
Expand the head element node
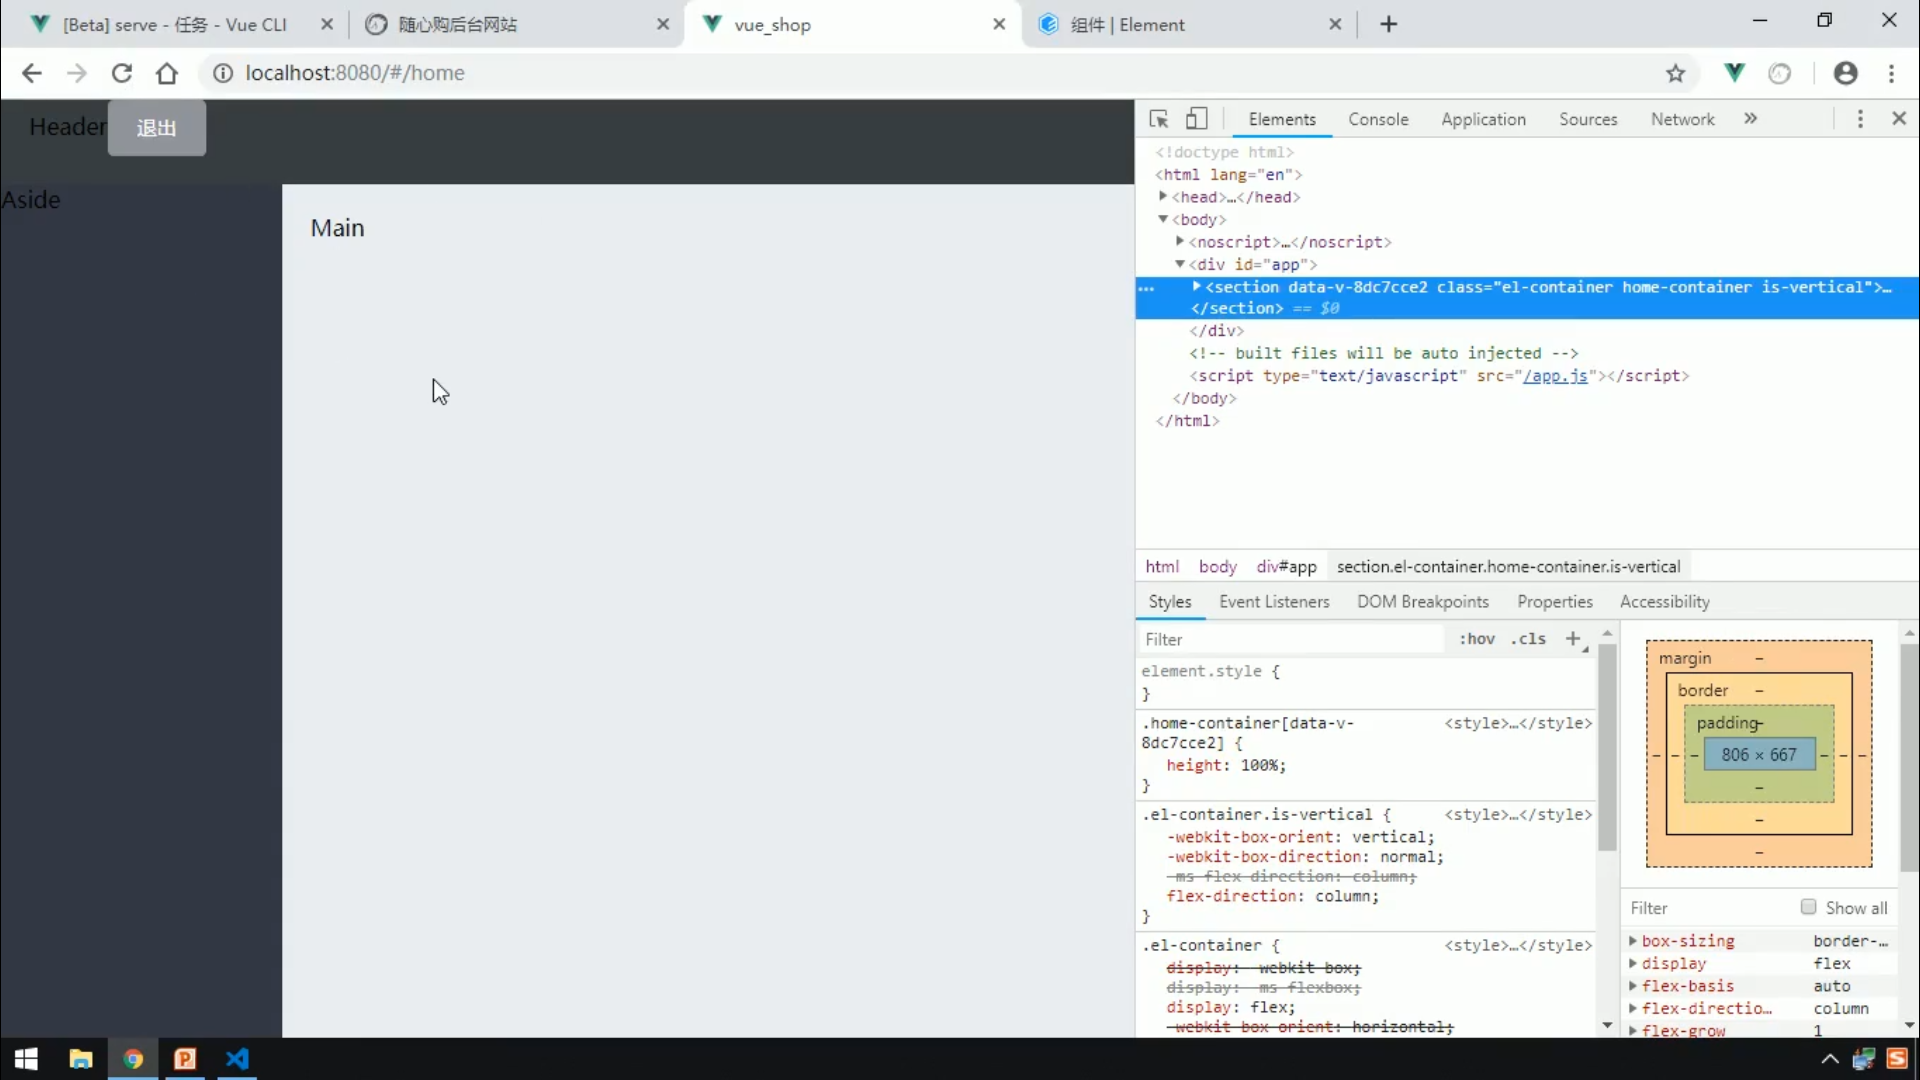1164,196
